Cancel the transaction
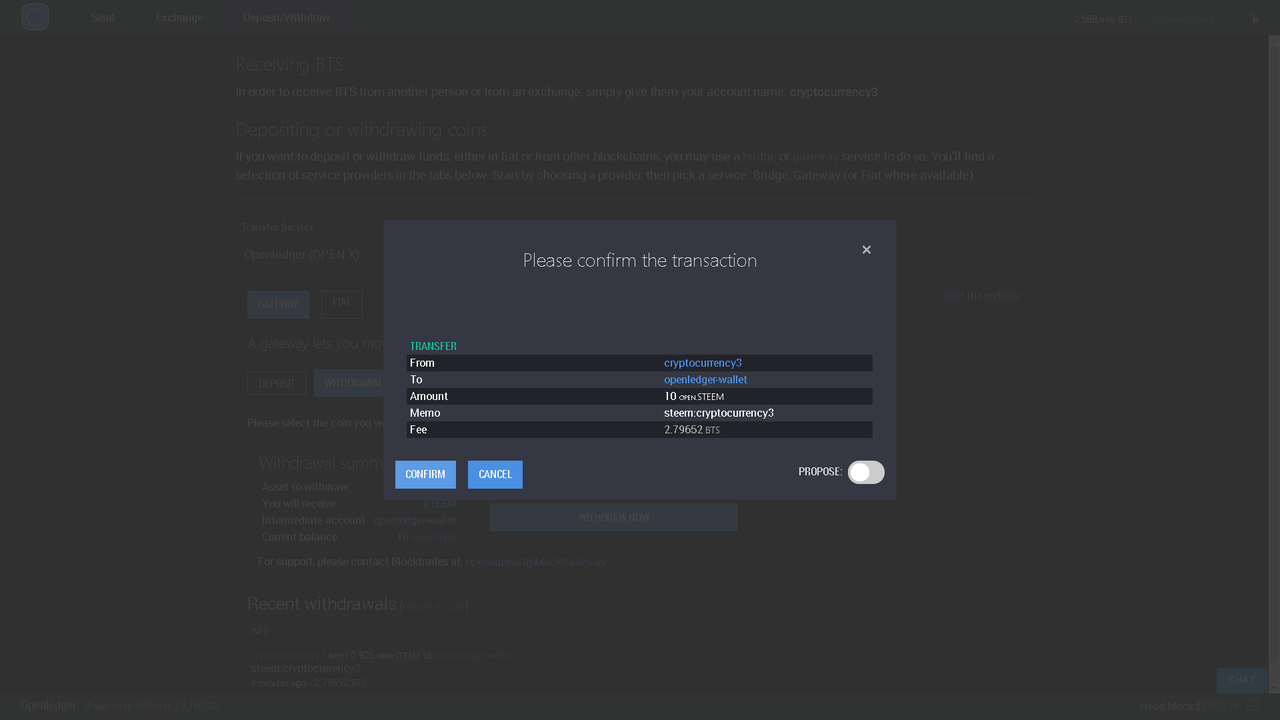 click(x=495, y=474)
